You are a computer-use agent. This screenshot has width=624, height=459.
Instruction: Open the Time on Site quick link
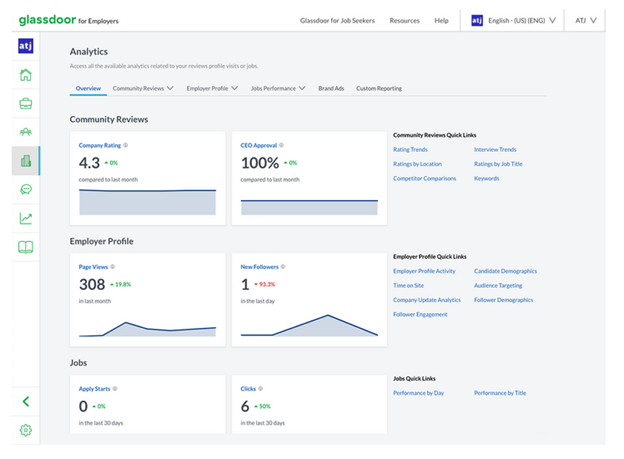[408, 285]
